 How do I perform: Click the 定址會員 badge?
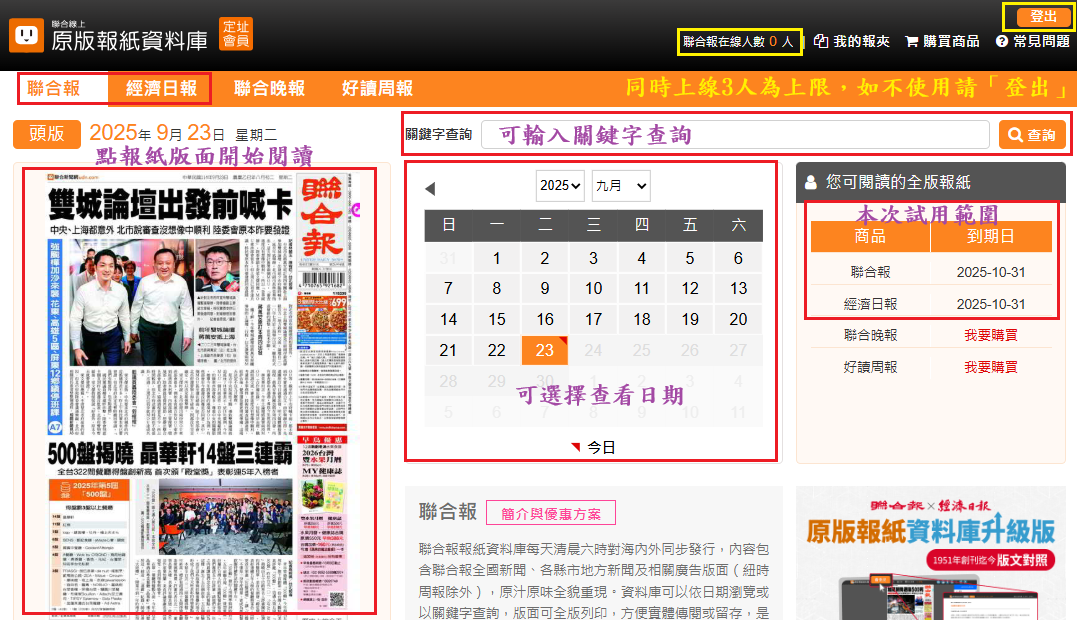pos(236,34)
